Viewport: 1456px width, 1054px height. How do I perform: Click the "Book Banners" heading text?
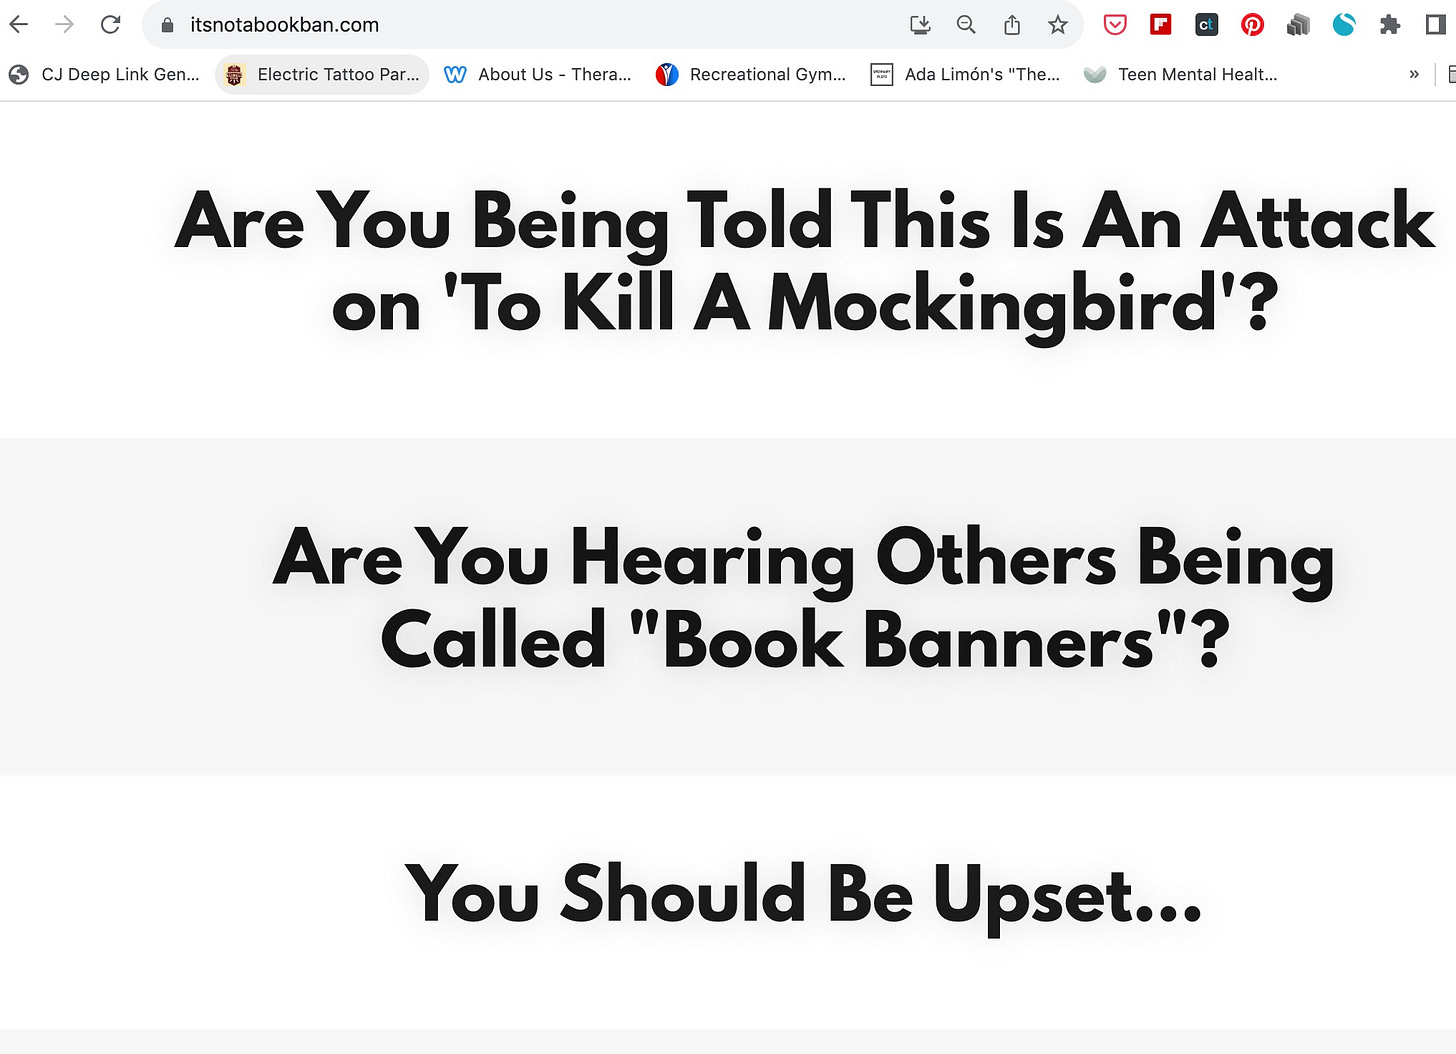pyautogui.click(x=803, y=598)
